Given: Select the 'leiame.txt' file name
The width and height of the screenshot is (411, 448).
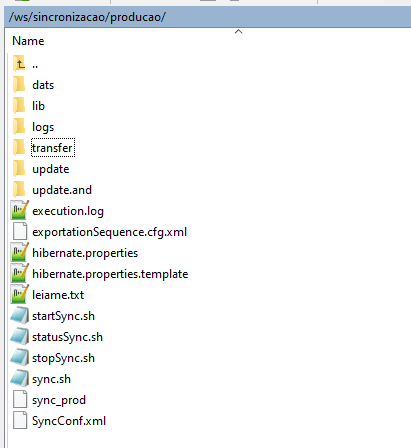Looking at the screenshot, I should (58, 295).
